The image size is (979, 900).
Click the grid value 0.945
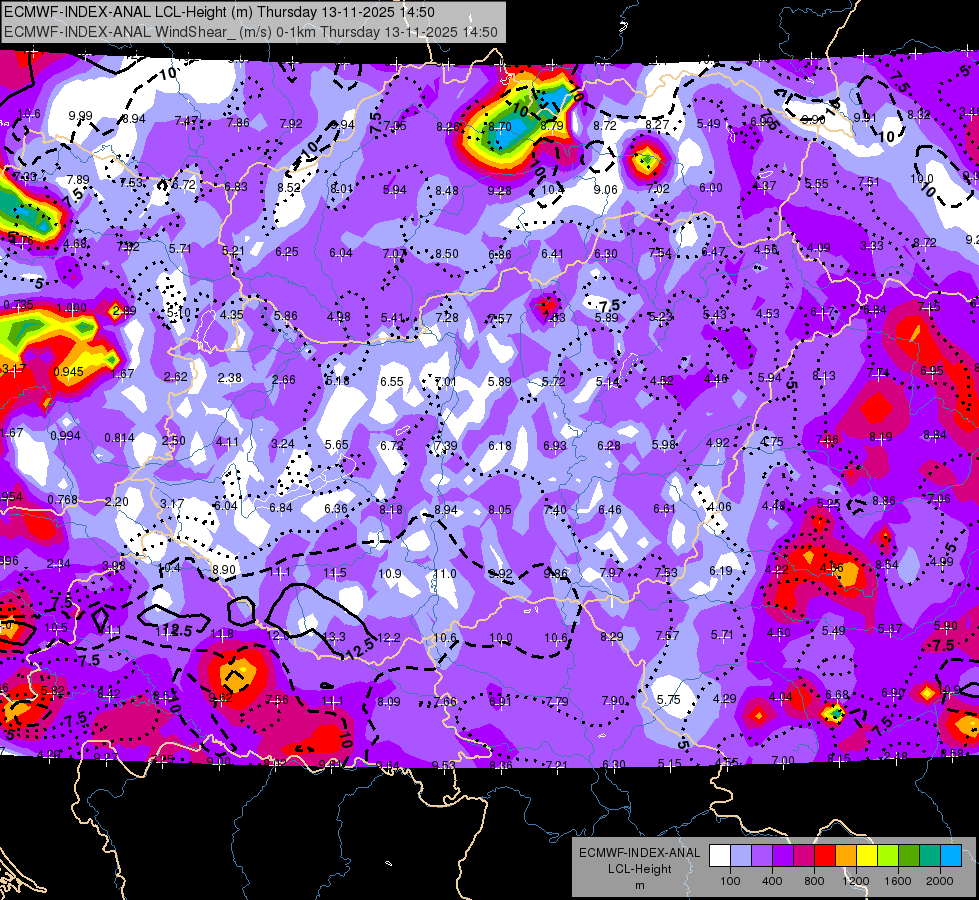(x=68, y=372)
